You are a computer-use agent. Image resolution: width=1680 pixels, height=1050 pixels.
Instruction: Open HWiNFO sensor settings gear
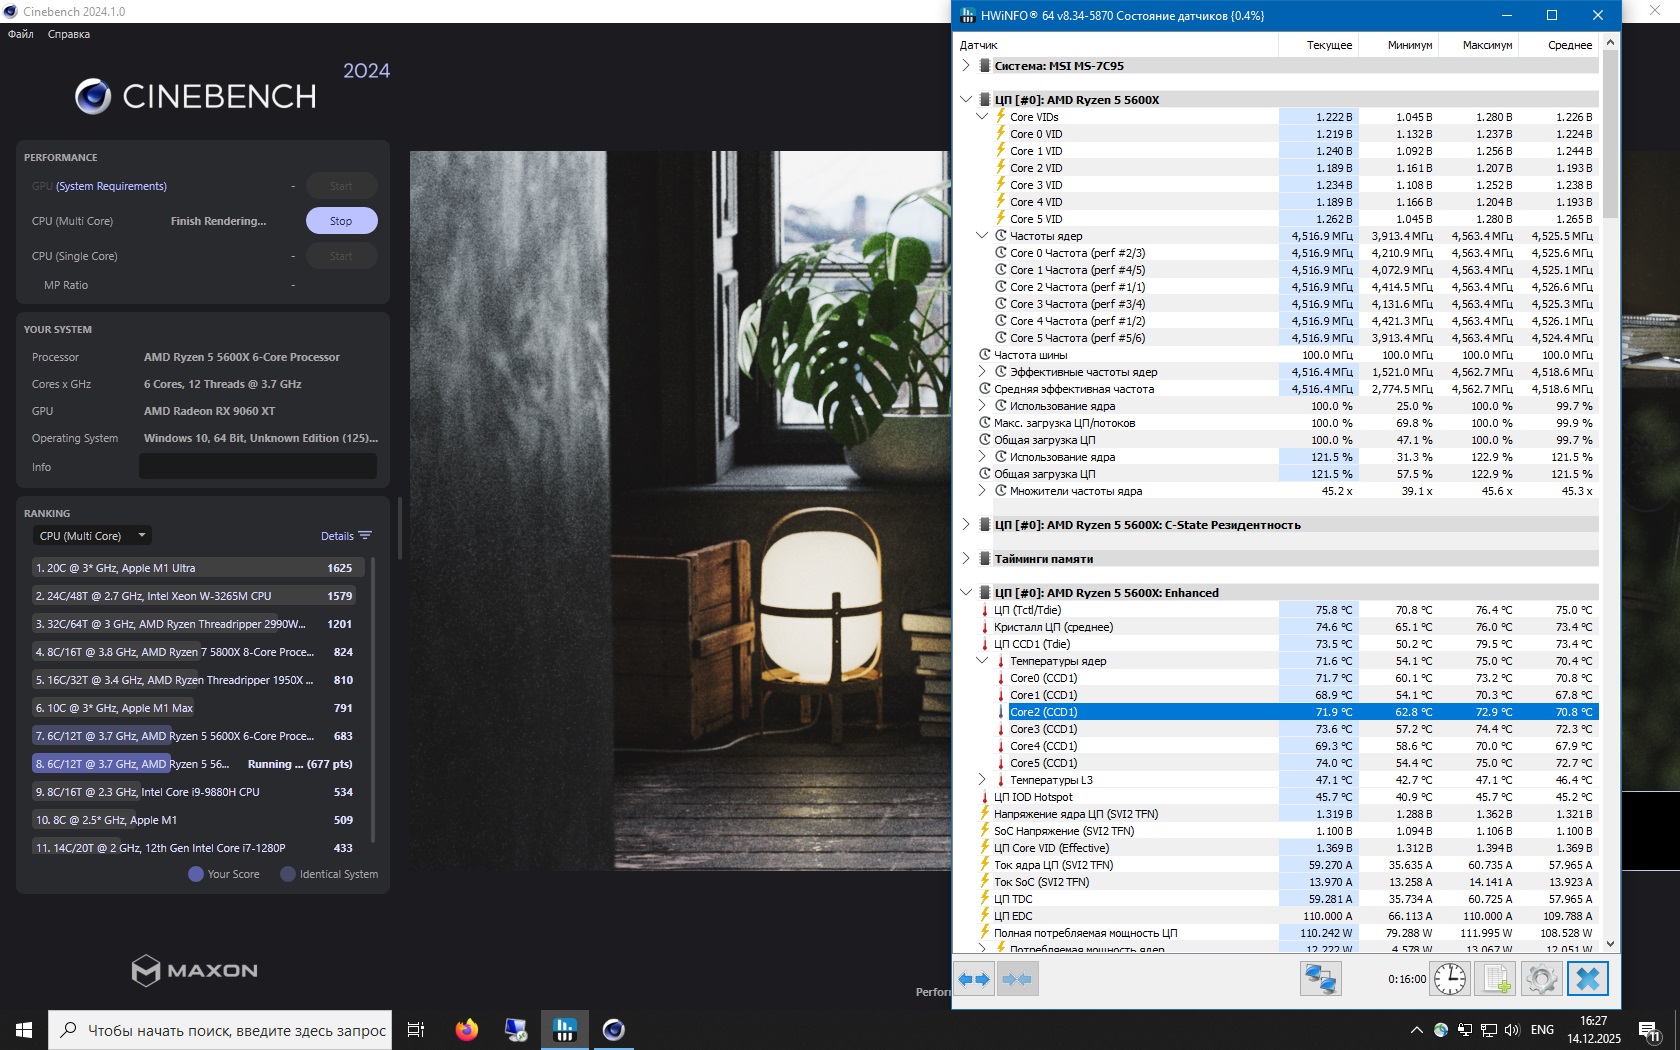coord(1541,979)
